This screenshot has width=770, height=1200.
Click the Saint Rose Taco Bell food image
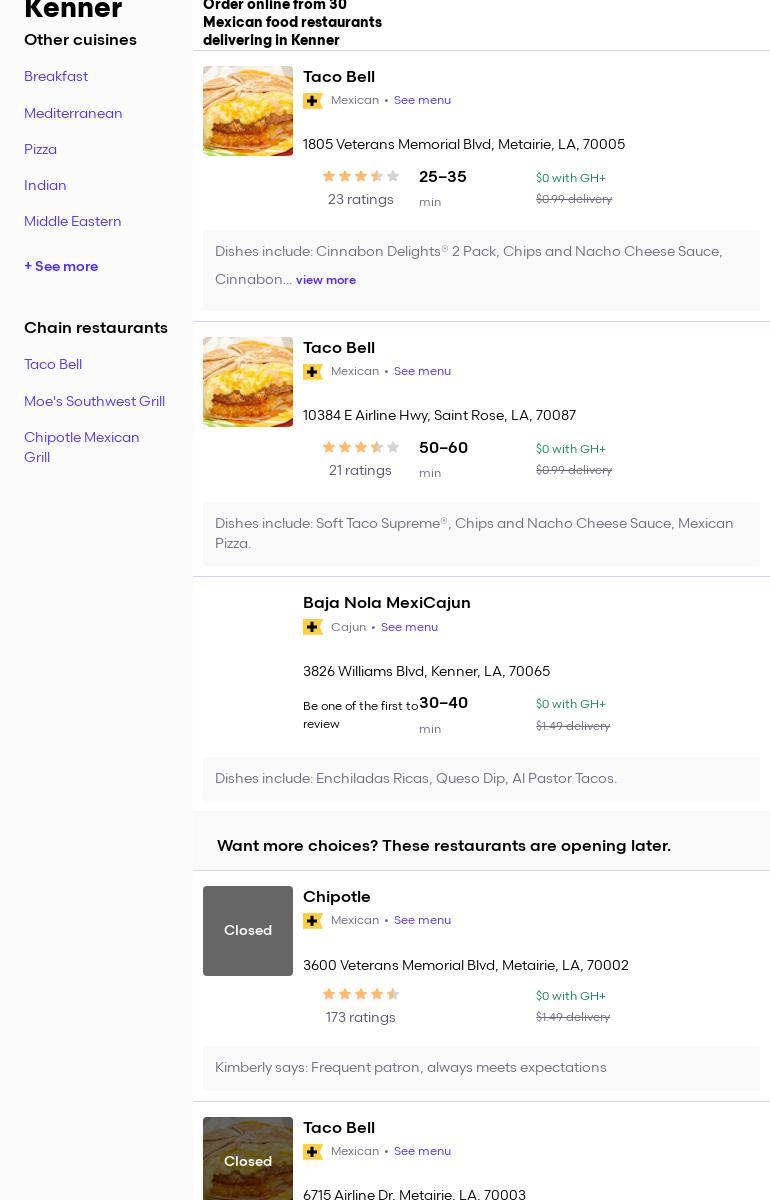pos(248,382)
